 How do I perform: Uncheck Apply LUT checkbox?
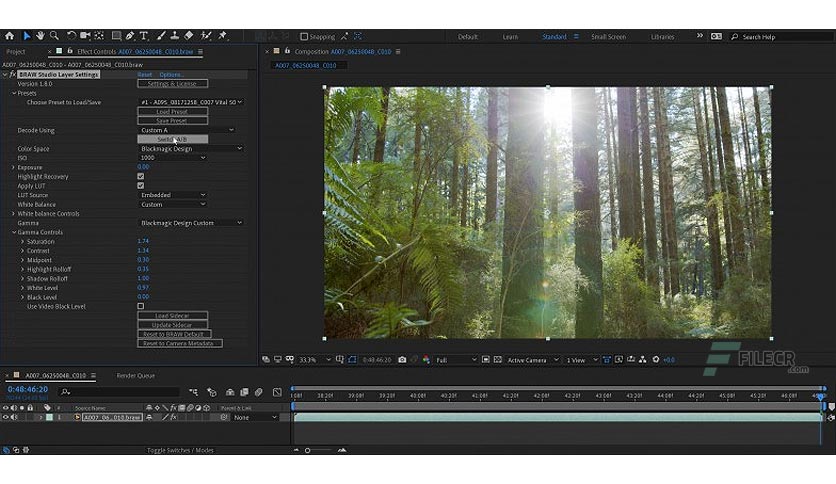click(x=141, y=185)
